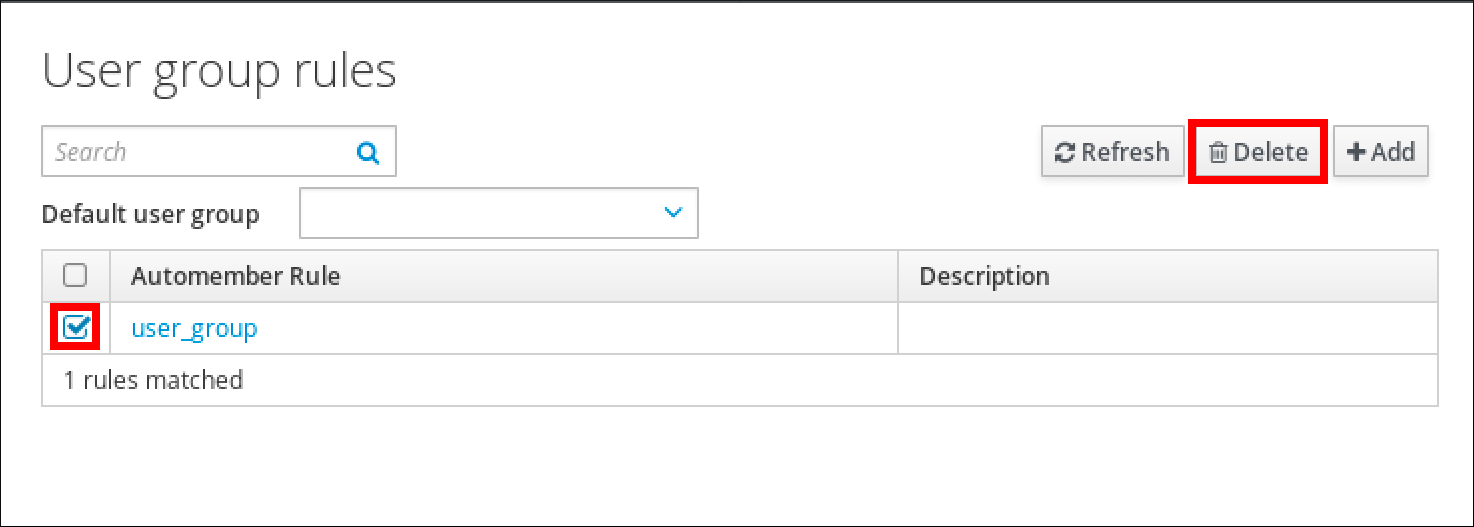Click the Description column header

click(984, 276)
